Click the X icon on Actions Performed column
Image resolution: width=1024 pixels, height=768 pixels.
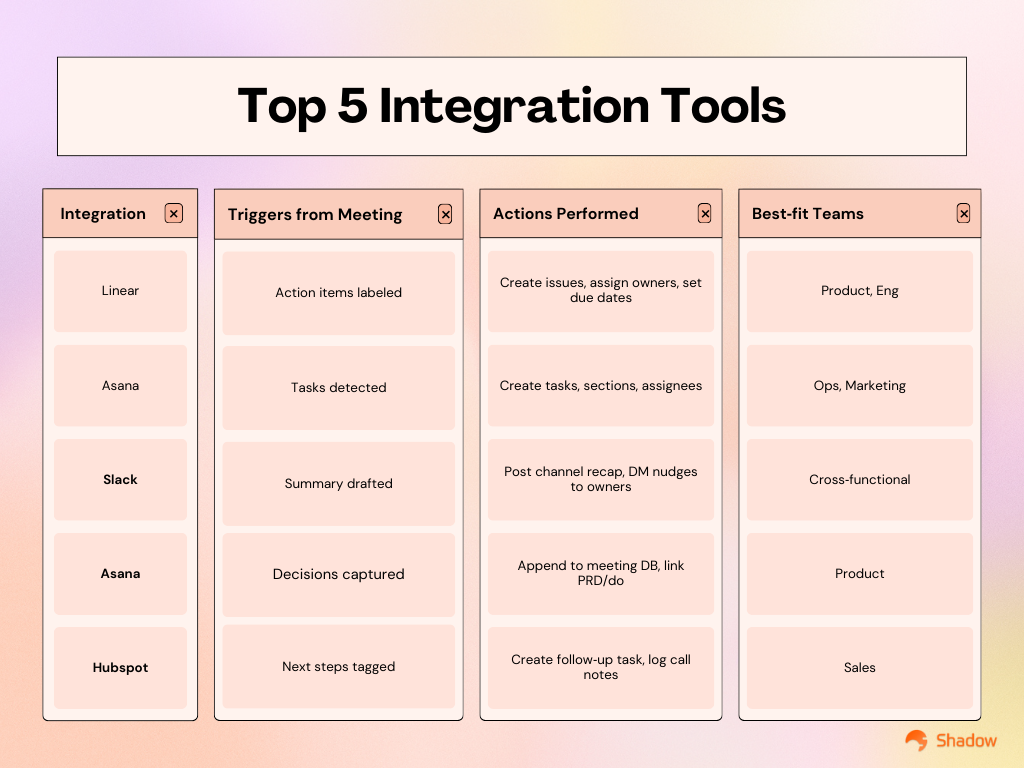(x=704, y=213)
